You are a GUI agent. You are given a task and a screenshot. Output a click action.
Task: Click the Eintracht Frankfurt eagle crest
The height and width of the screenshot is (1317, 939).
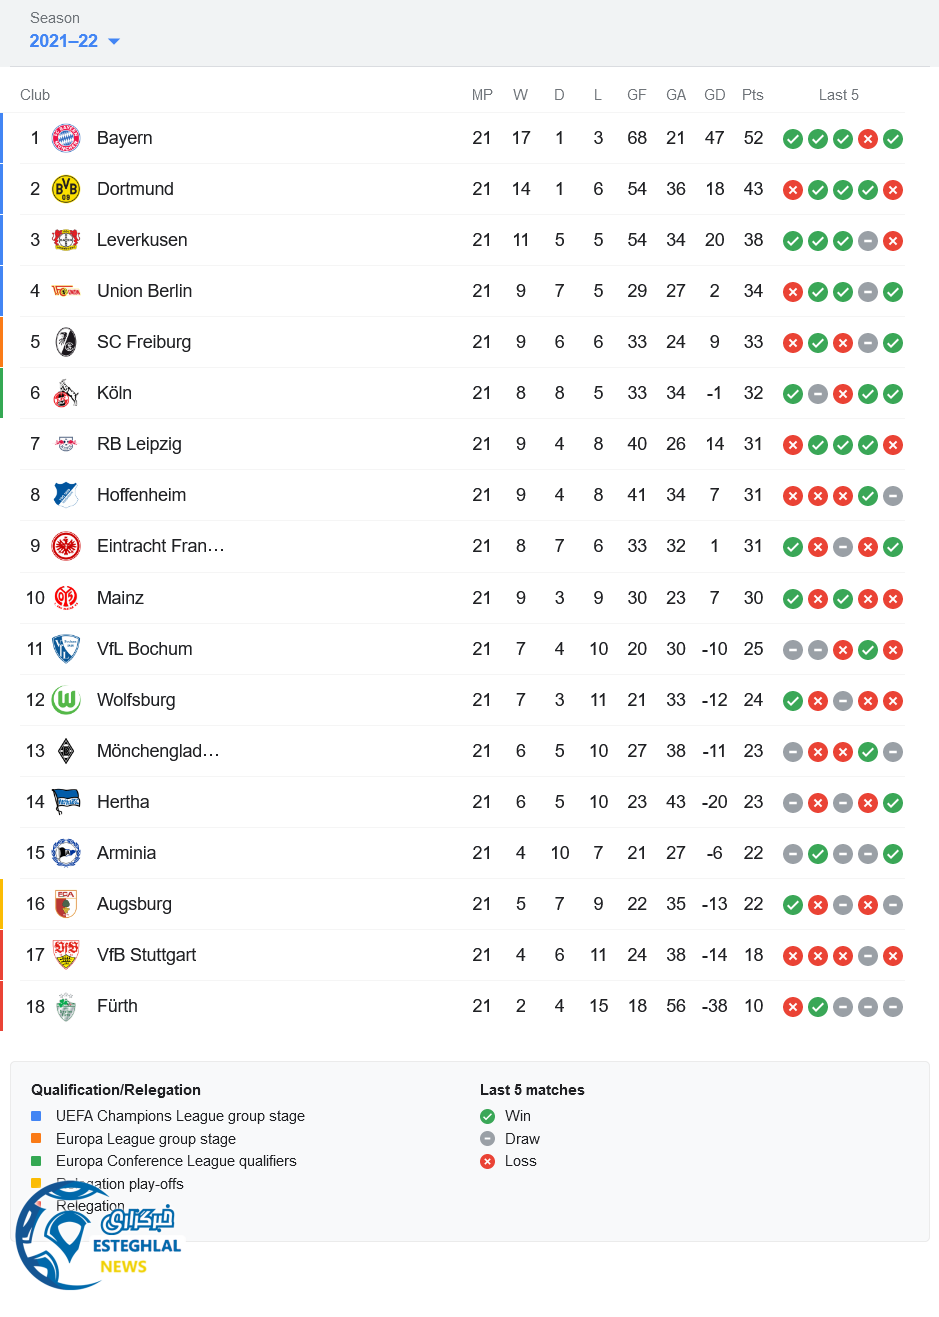point(66,546)
